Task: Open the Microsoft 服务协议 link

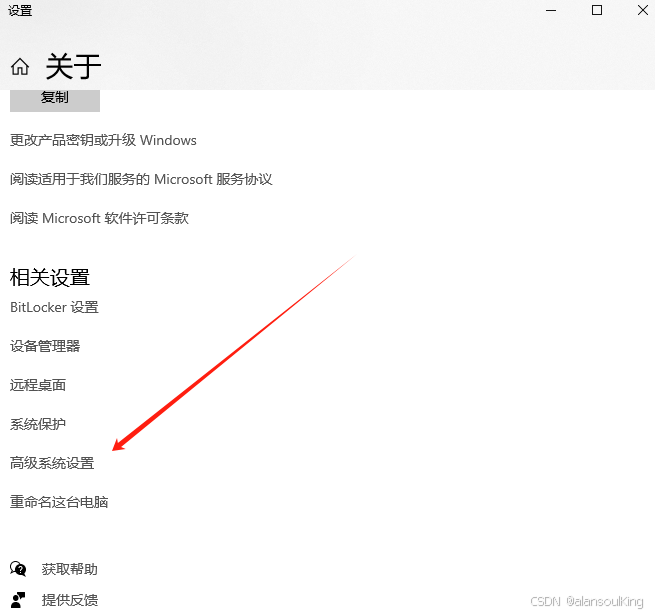Action: [x=141, y=179]
